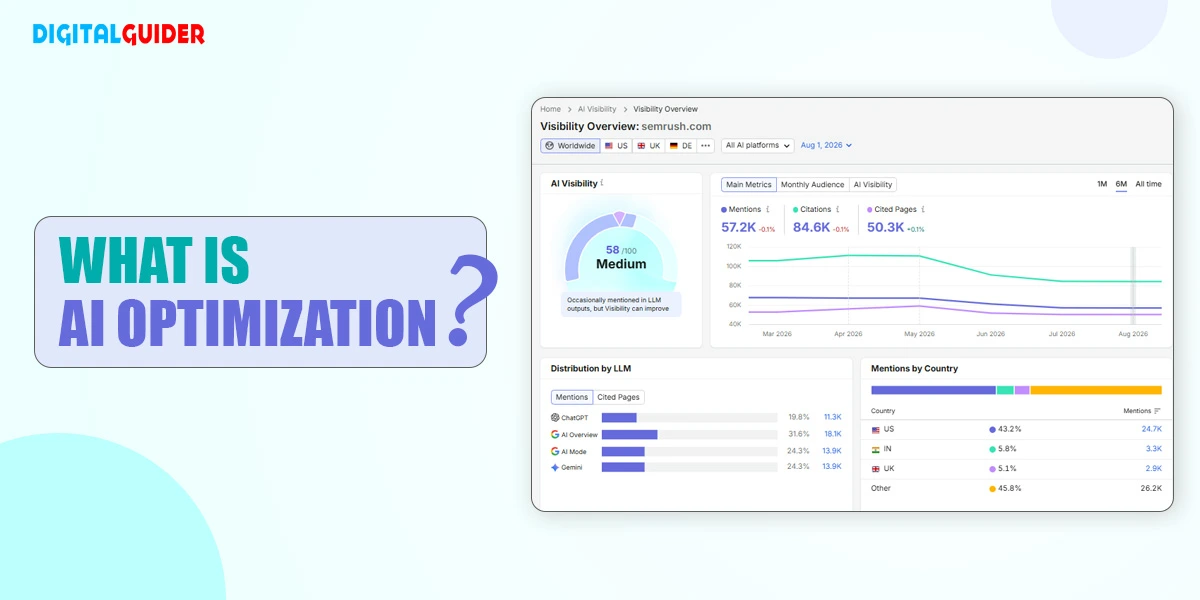Open AI Mode 13.9K mentions link
Viewport: 1200px width, 600px height.
point(832,451)
